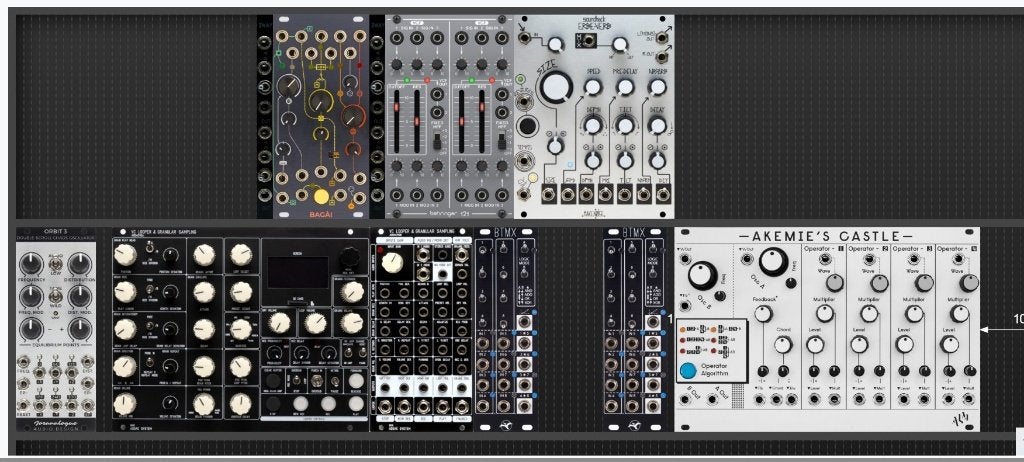This screenshot has width=1024, height=462.
Task: Flip the TAME/WILD switch on Orbit 3
Action: (56, 295)
